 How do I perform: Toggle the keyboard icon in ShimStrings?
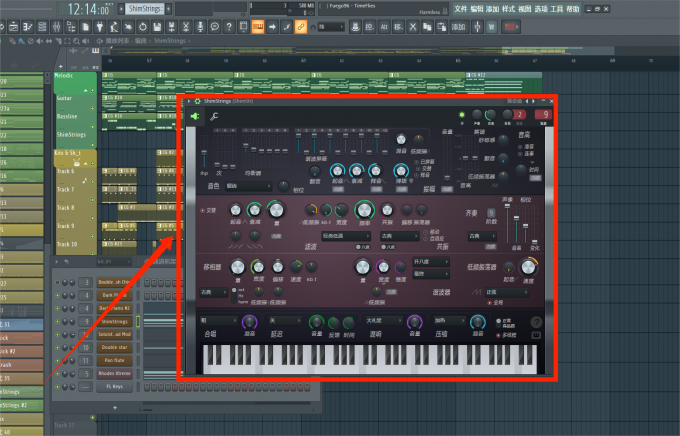(x=536, y=335)
